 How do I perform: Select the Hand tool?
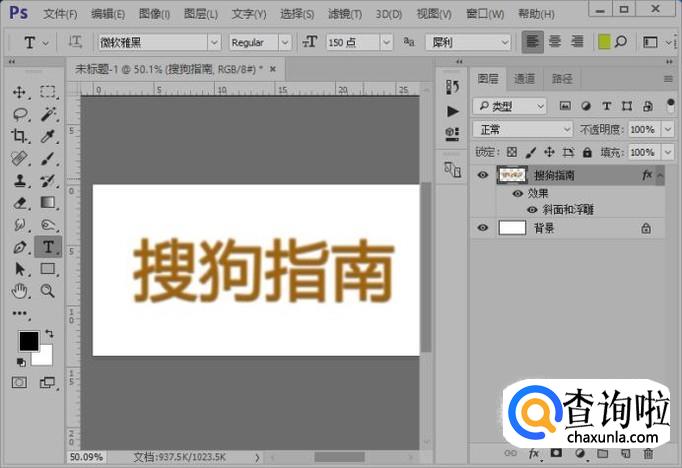tap(20, 291)
